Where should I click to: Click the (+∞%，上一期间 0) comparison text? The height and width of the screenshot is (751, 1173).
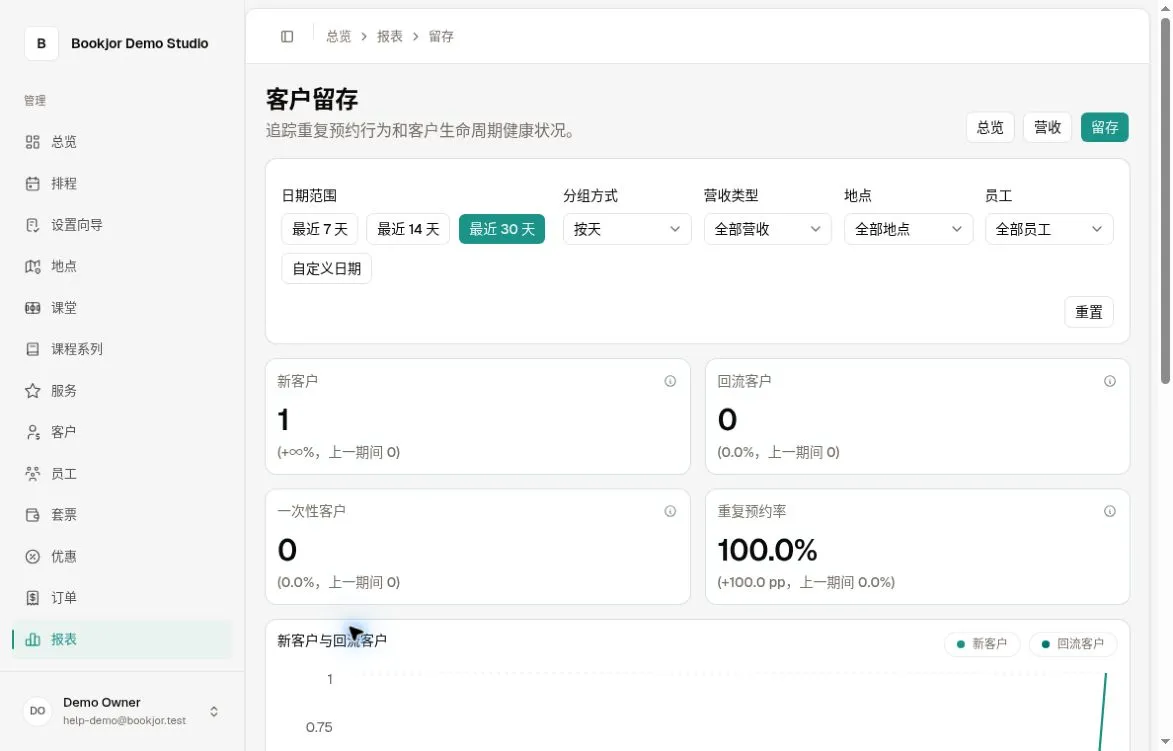coord(338,452)
